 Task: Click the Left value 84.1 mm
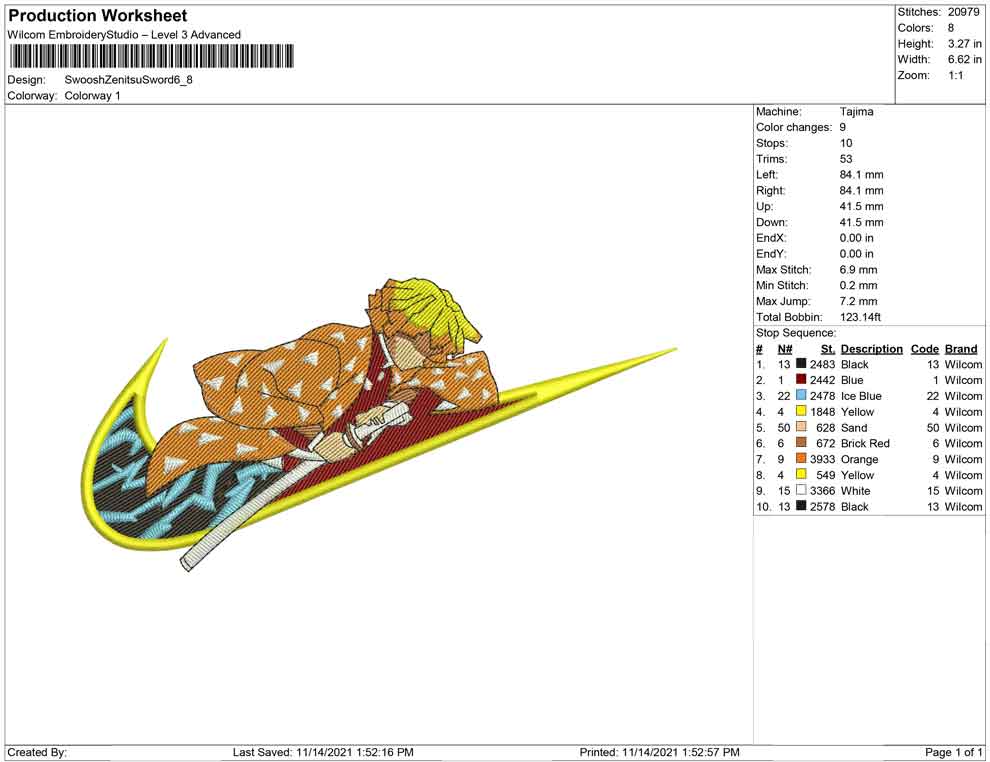point(861,175)
